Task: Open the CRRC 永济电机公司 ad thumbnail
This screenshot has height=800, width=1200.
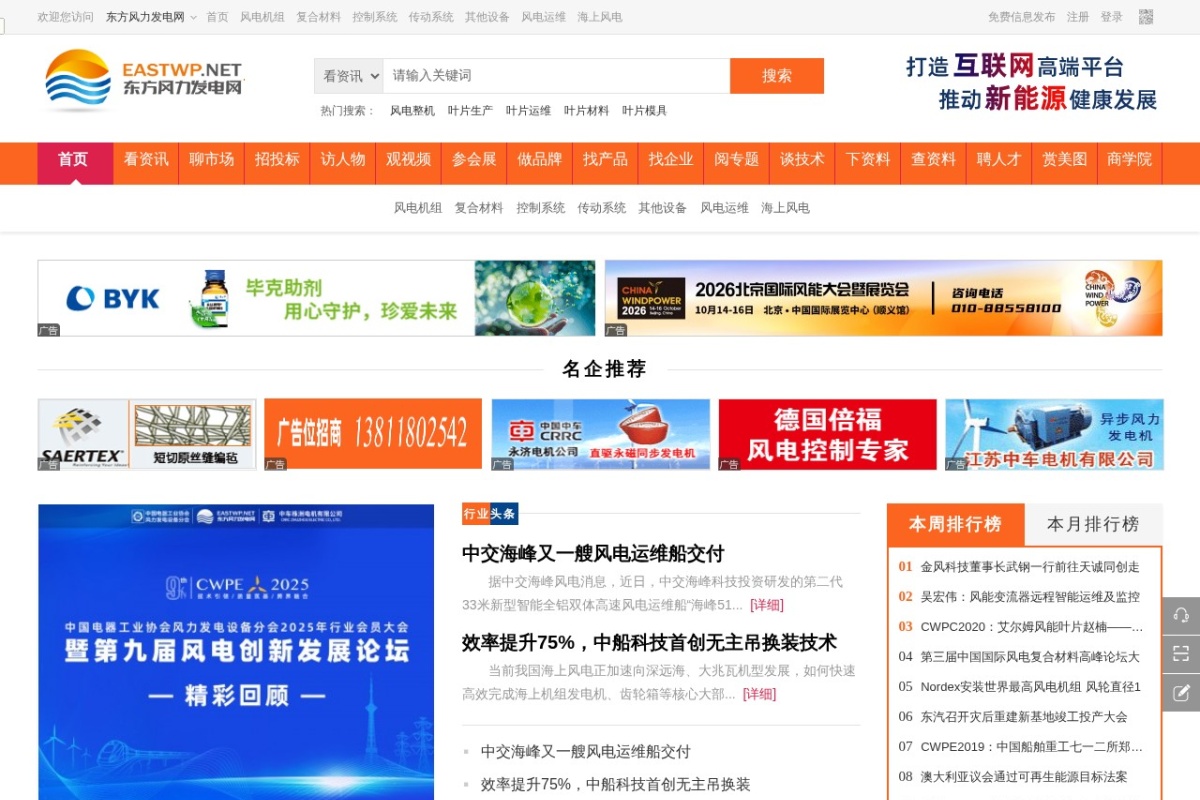Action: (x=600, y=435)
